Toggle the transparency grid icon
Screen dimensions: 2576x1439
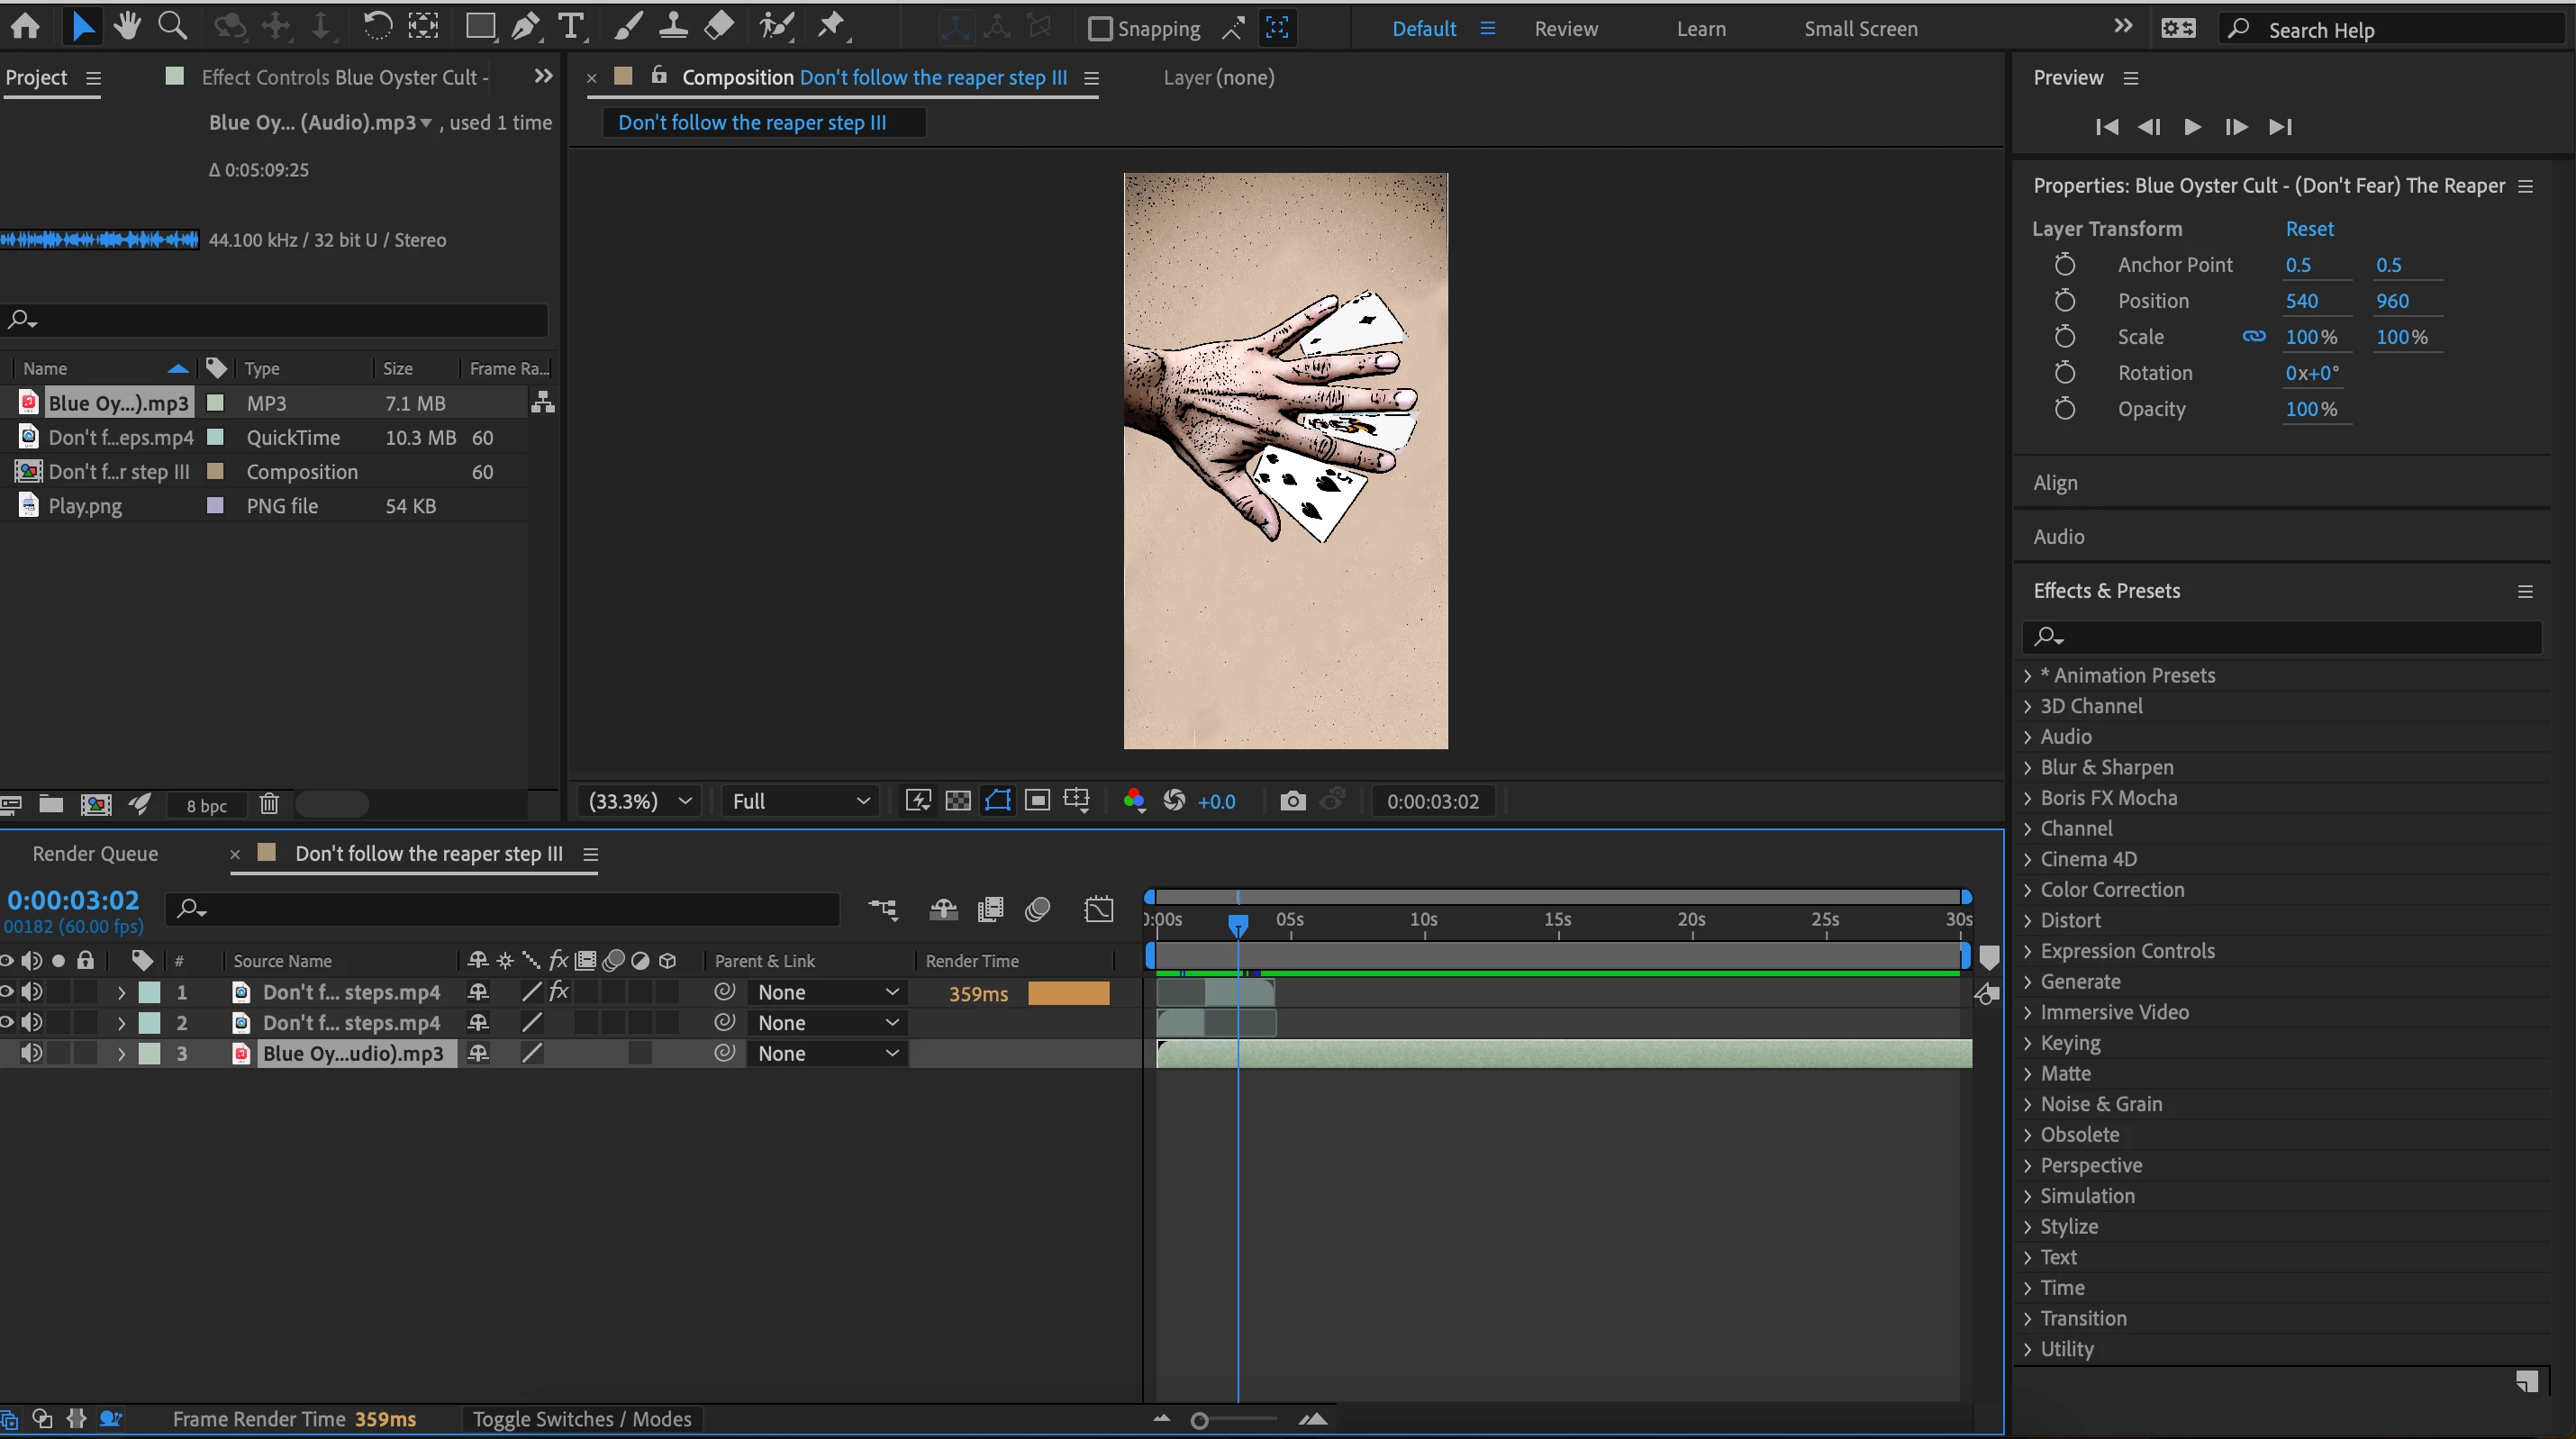(958, 801)
